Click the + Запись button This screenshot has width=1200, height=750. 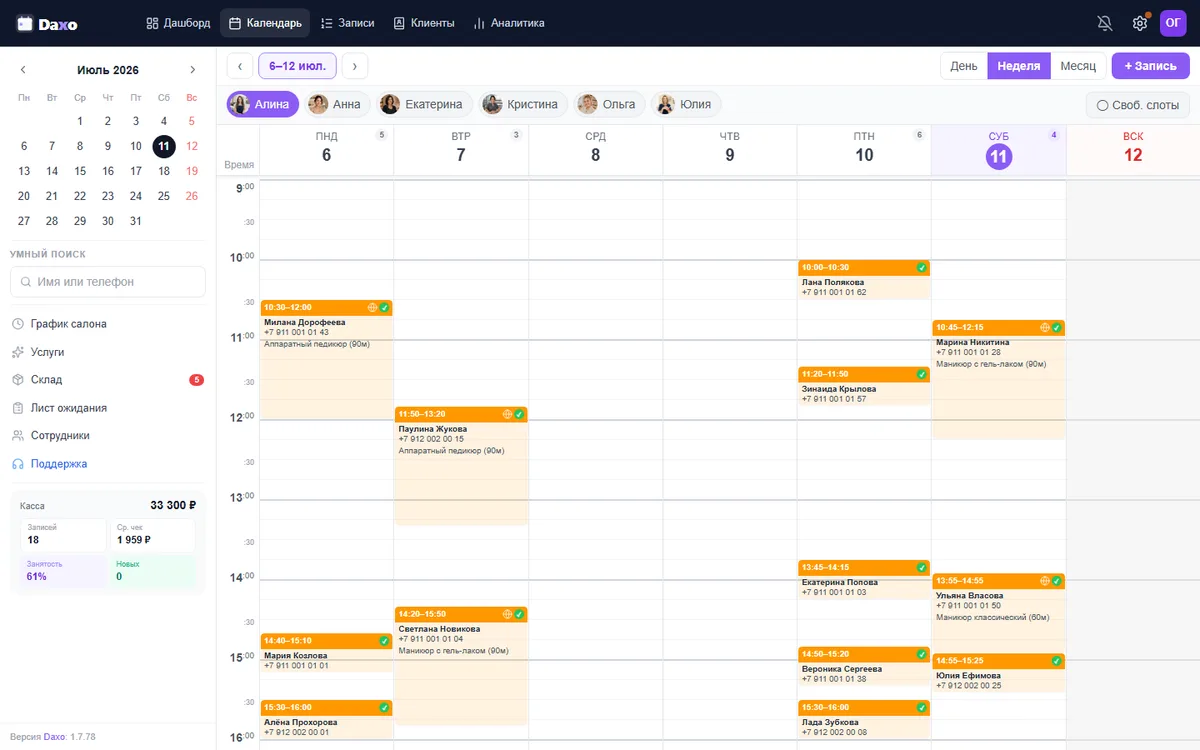(x=1150, y=66)
